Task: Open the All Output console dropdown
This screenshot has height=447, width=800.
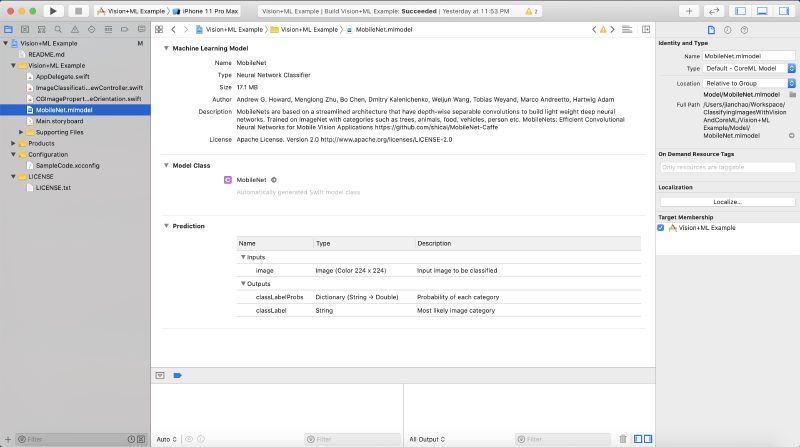Action: [427, 439]
